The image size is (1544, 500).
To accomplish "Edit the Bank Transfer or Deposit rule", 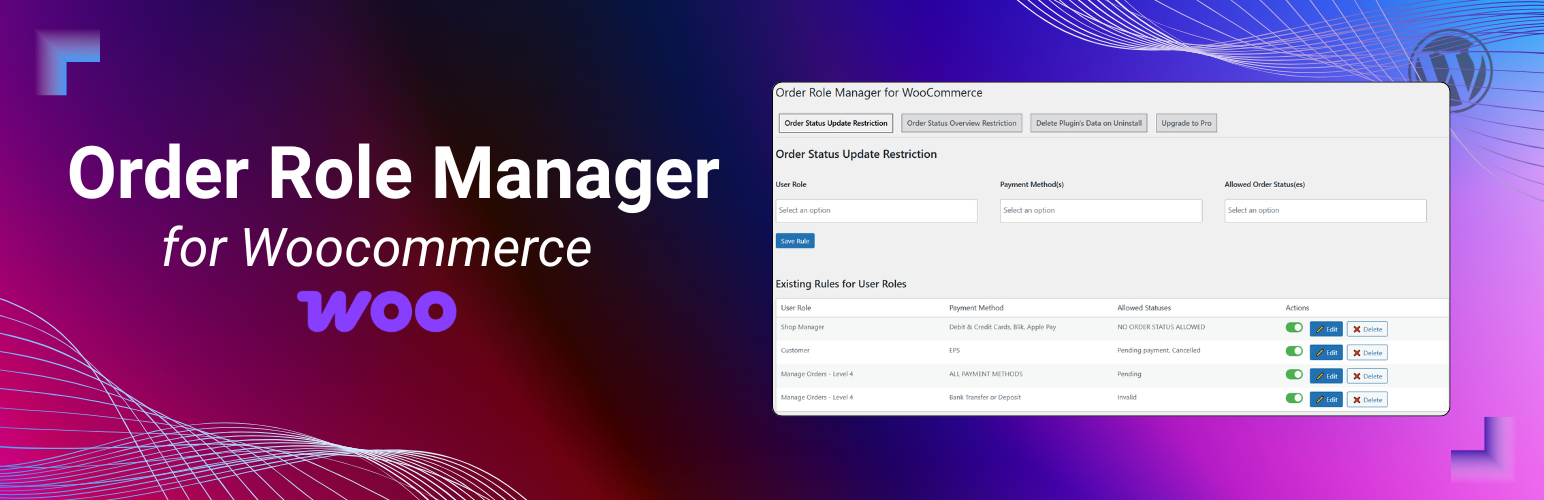I will point(1326,399).
